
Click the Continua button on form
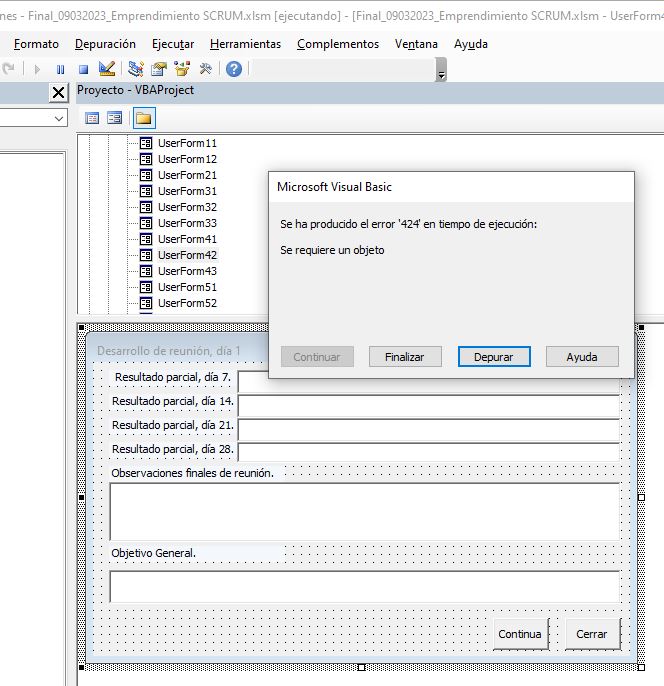pyautogui.click(x=520, y=634)
